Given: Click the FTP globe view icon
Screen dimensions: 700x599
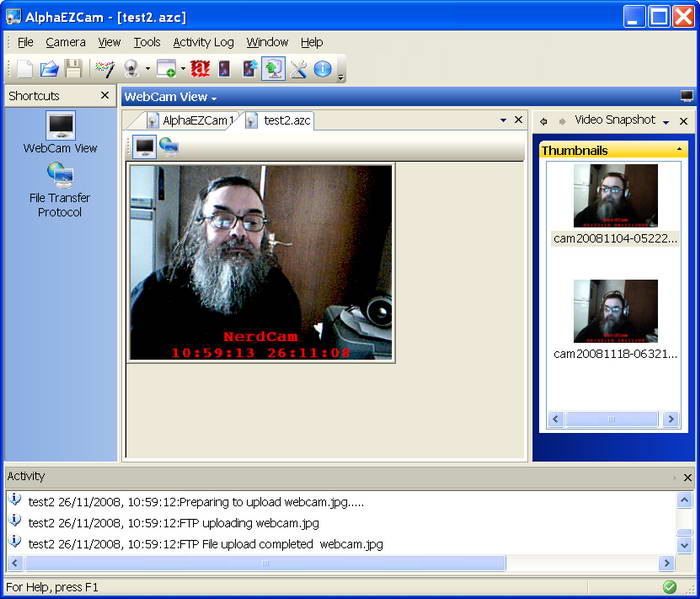Looking at the screenshot, I should 169,146.
